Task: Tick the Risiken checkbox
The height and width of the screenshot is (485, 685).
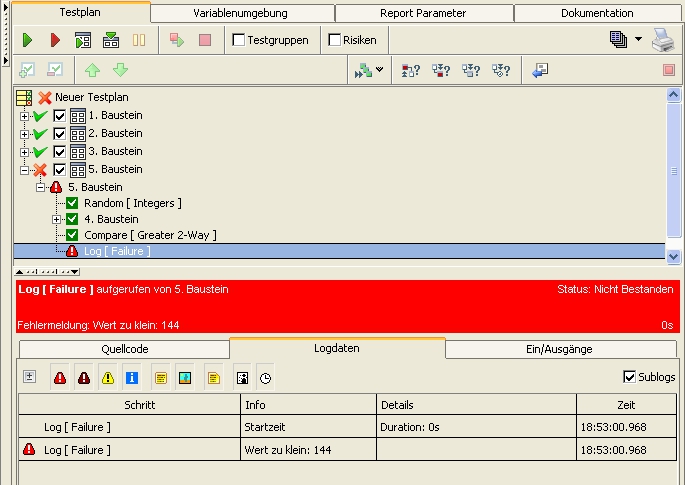Action: 334,40
